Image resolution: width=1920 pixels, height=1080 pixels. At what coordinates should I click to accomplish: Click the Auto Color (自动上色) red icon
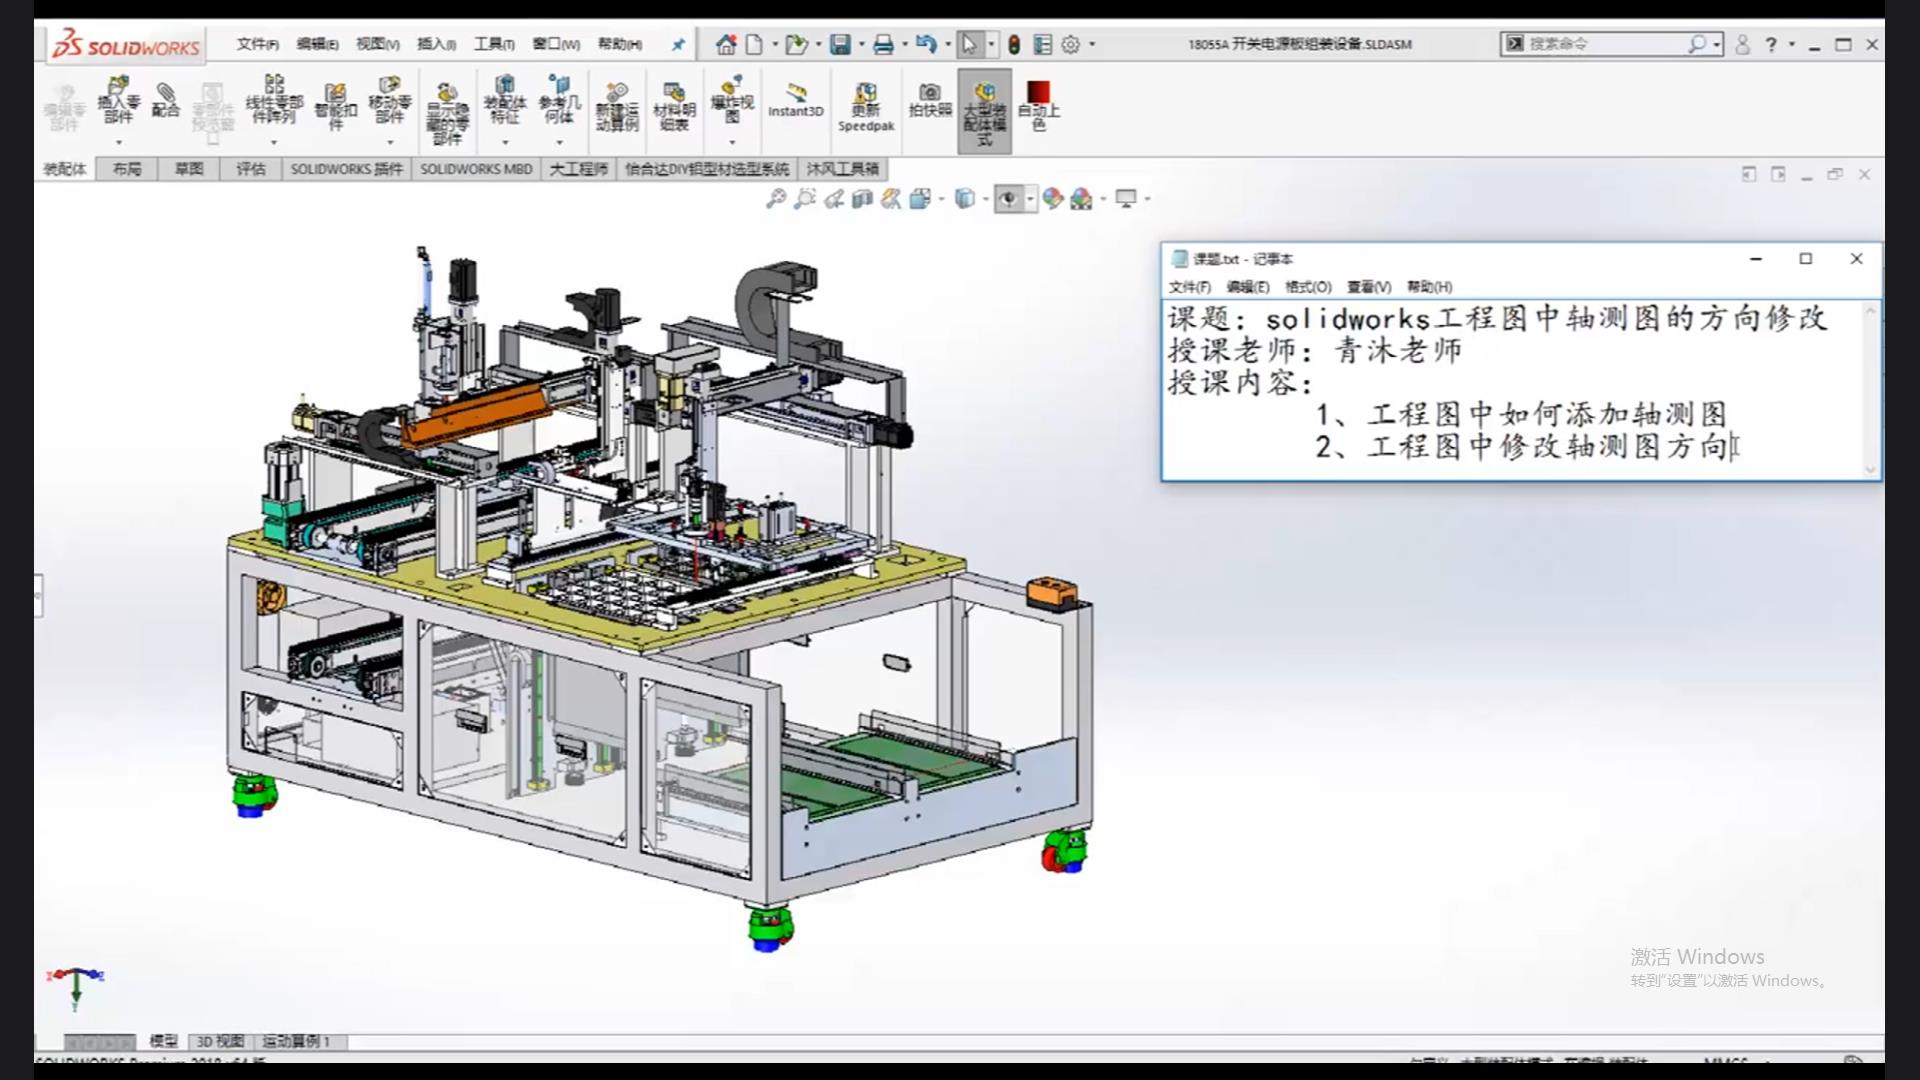click(1039, 93)
